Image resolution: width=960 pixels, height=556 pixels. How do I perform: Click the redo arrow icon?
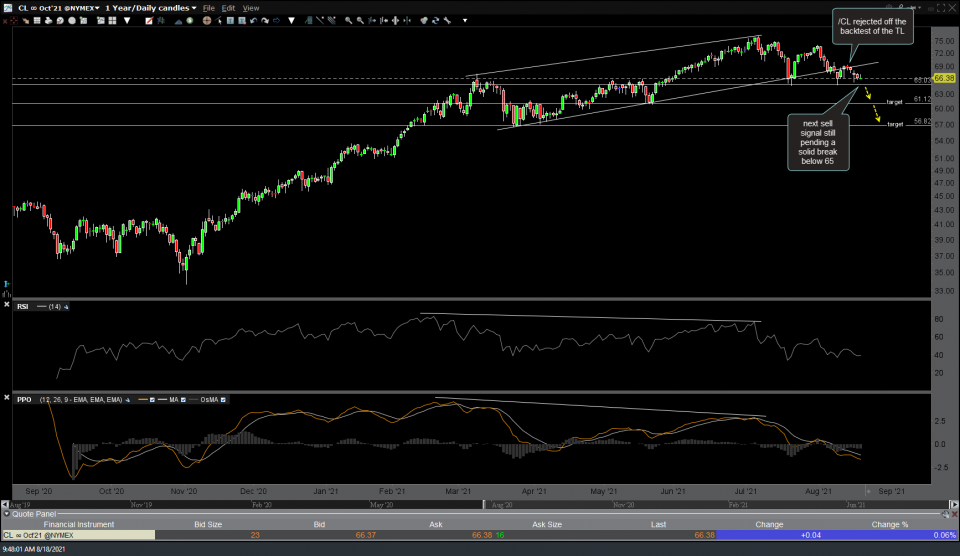coord(264,21)
